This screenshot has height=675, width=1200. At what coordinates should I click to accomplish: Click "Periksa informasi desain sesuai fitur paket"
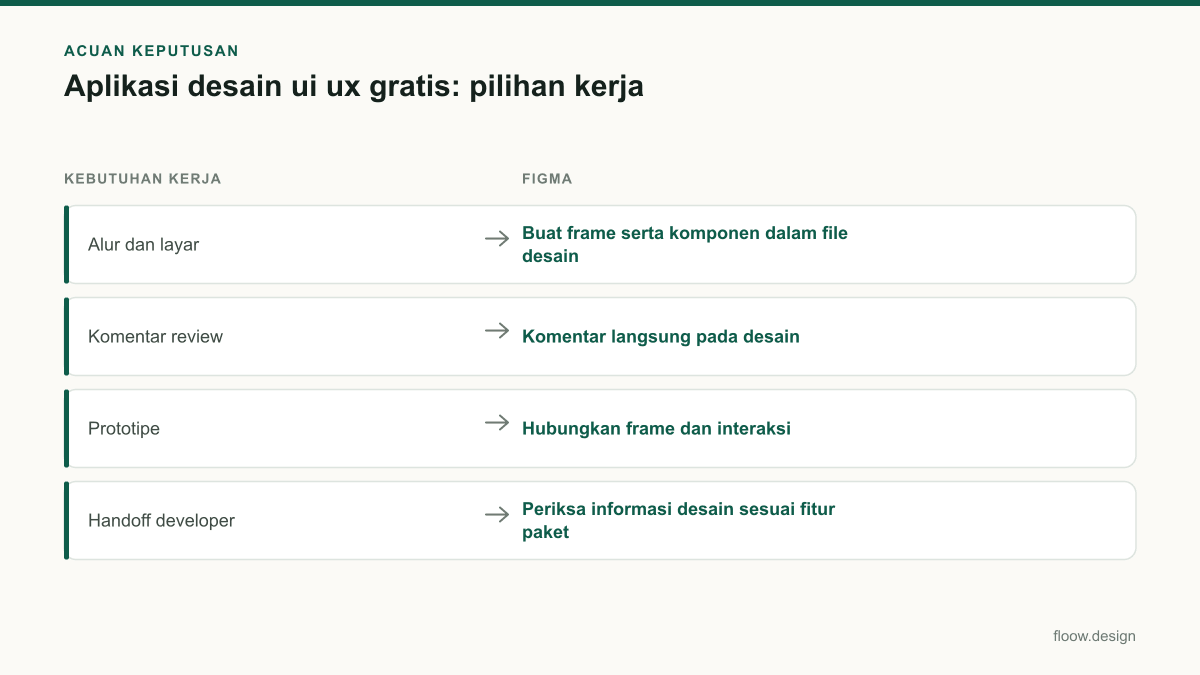[x=678, y=521]
